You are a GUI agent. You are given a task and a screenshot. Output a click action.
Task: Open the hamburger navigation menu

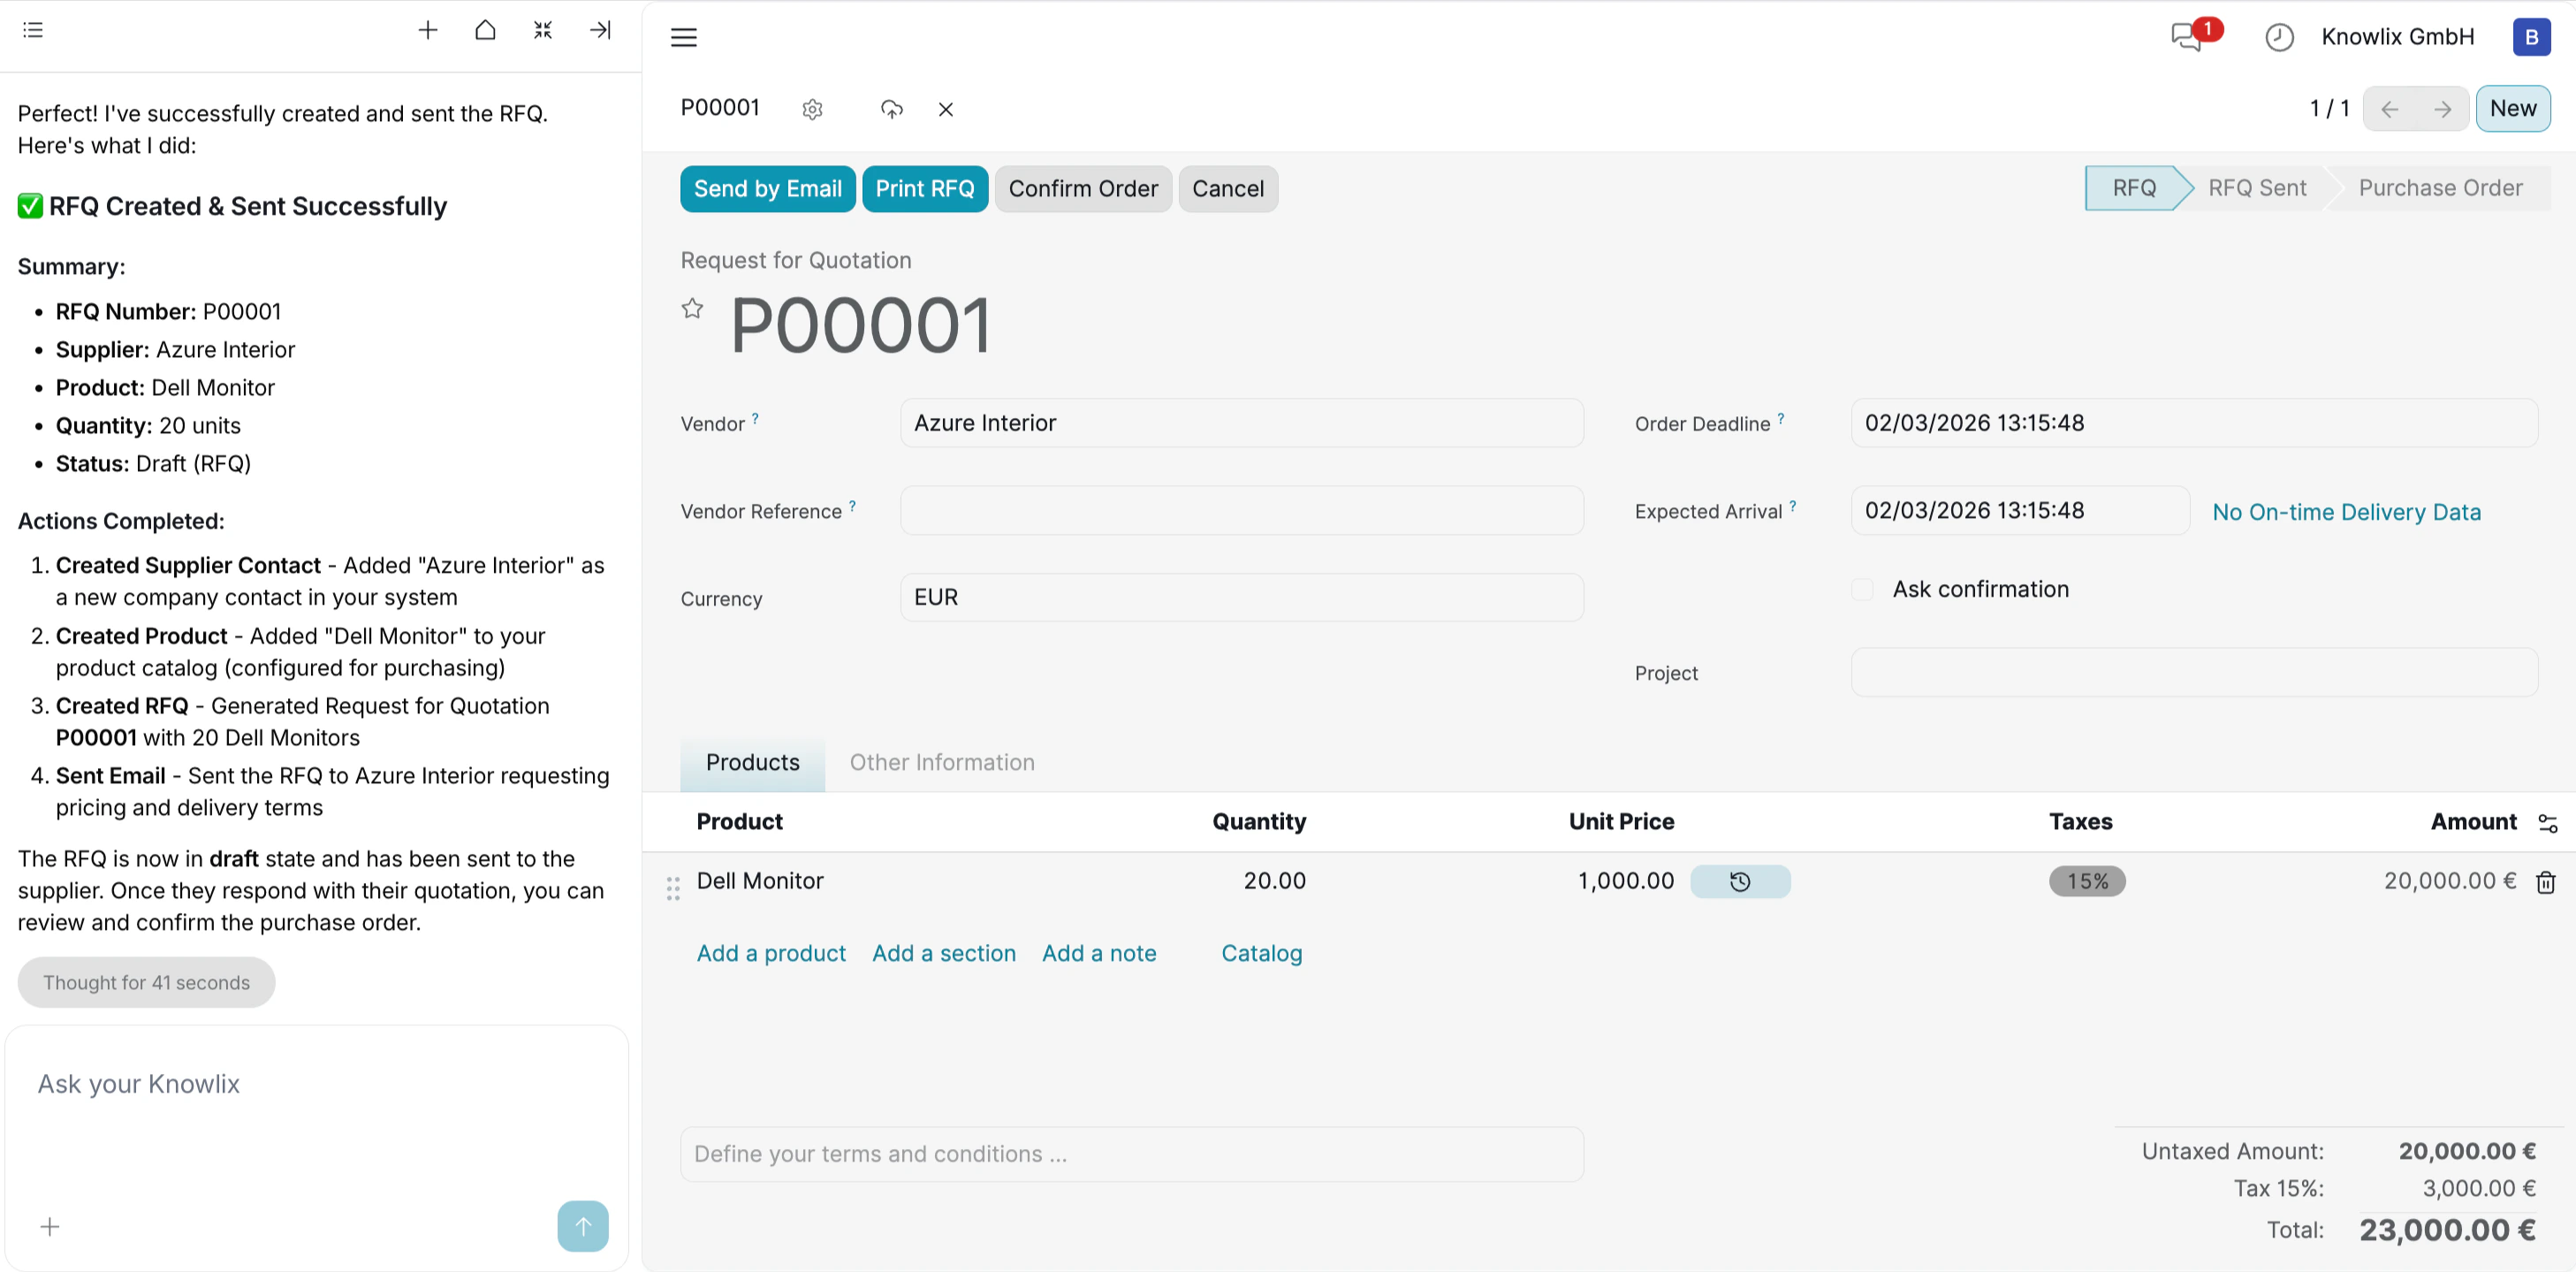click(684, 37)
